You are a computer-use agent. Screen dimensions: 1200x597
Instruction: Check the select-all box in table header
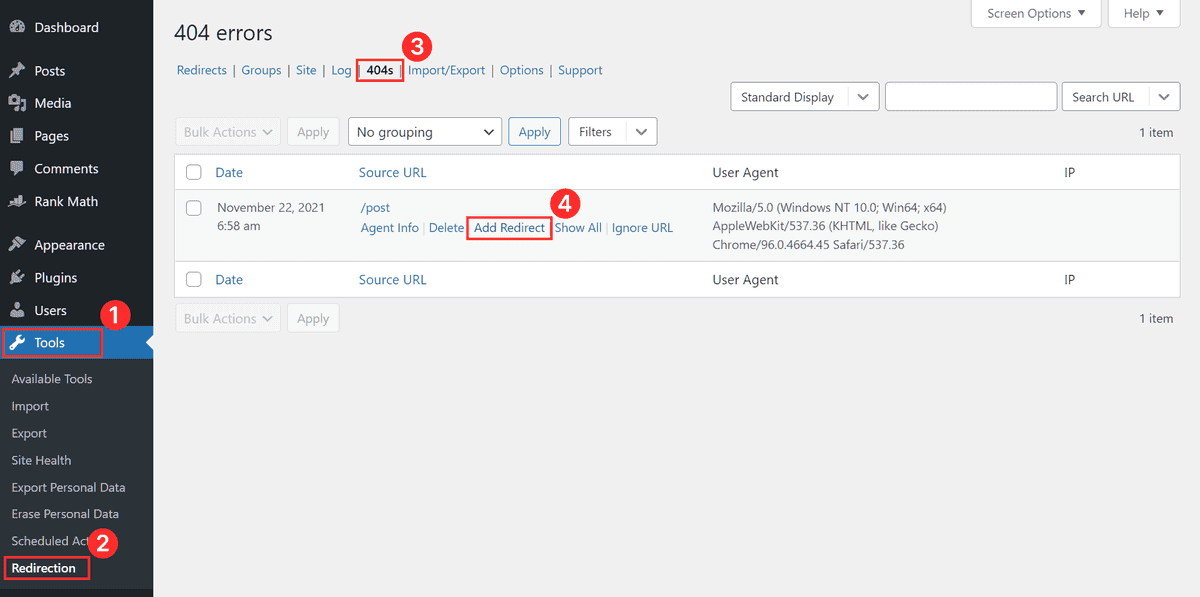click(194, 173)
